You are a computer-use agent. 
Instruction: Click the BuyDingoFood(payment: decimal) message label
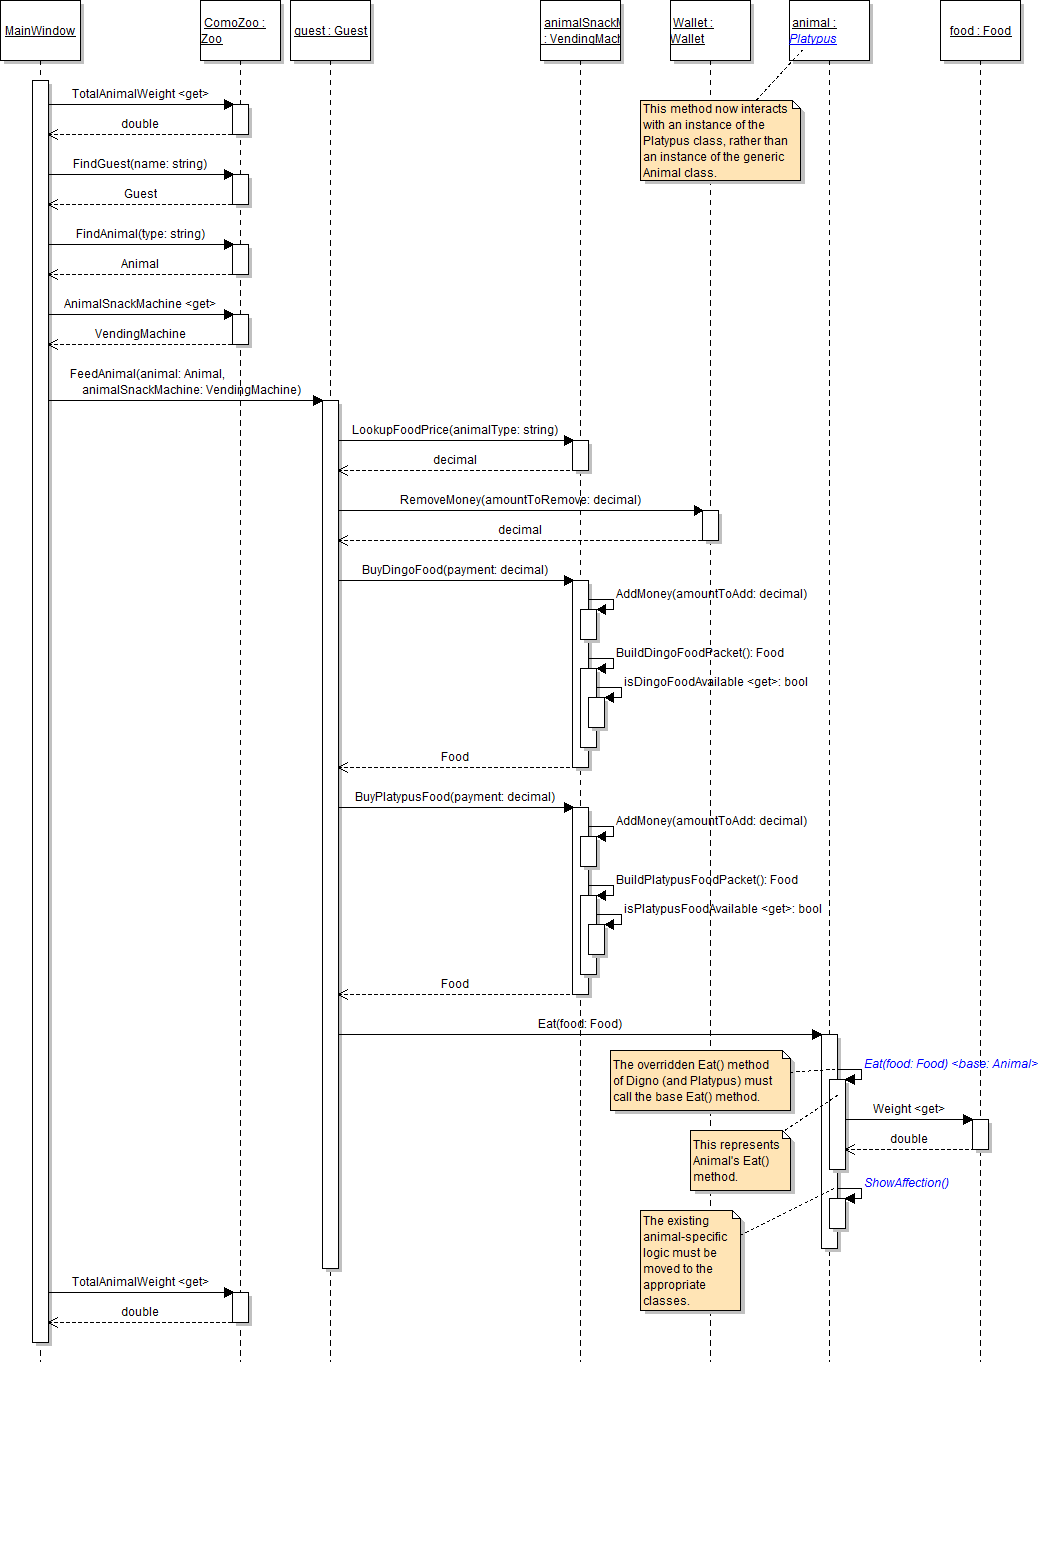click(455, 570)
